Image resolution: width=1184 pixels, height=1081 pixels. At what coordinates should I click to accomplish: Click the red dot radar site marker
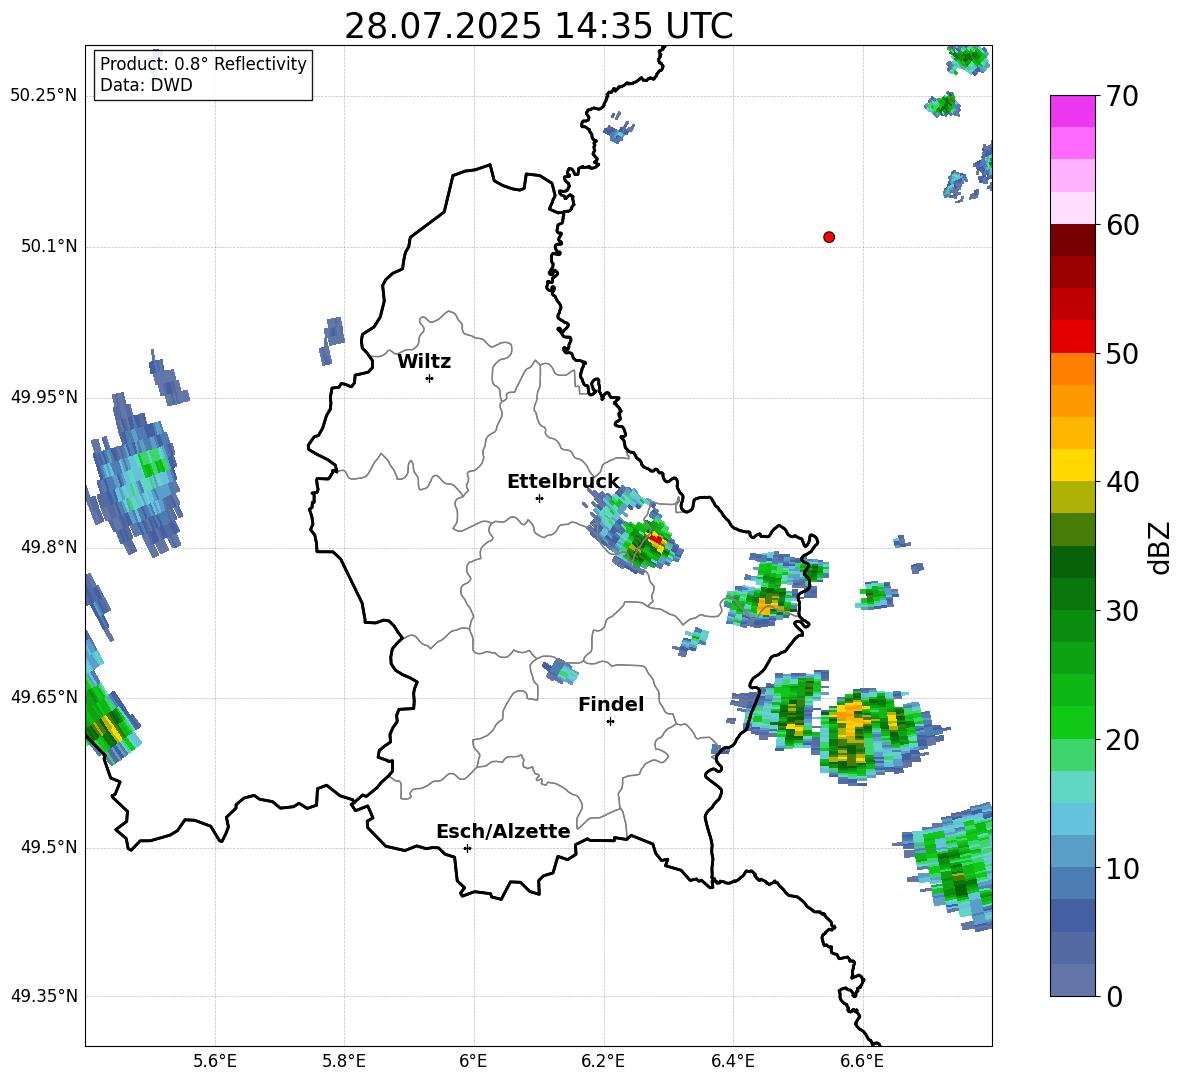click(829, 237)
